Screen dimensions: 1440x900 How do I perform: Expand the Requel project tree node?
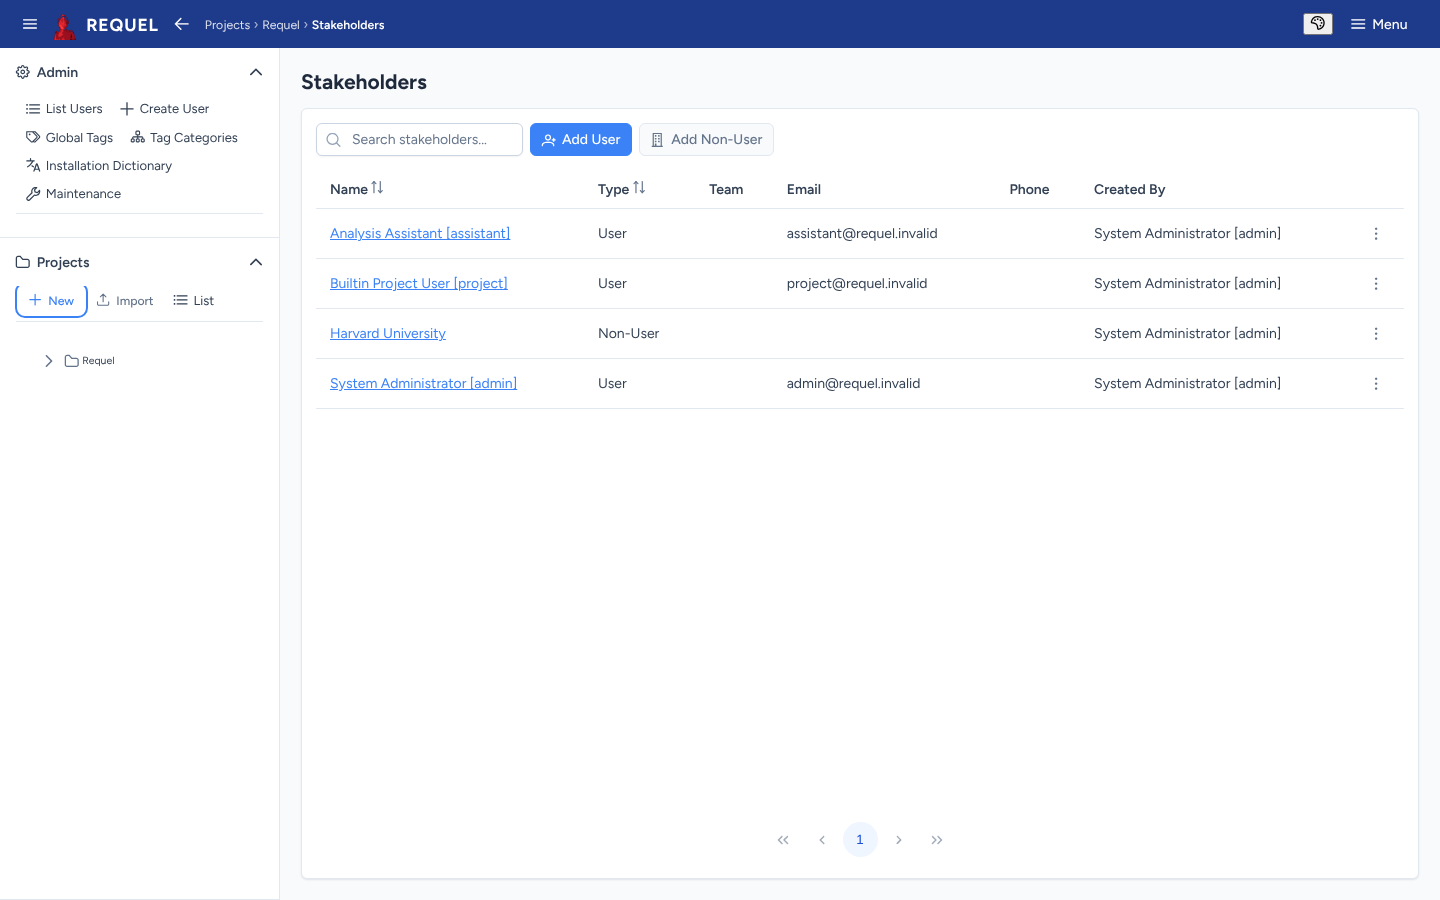[x=48, y=361]
